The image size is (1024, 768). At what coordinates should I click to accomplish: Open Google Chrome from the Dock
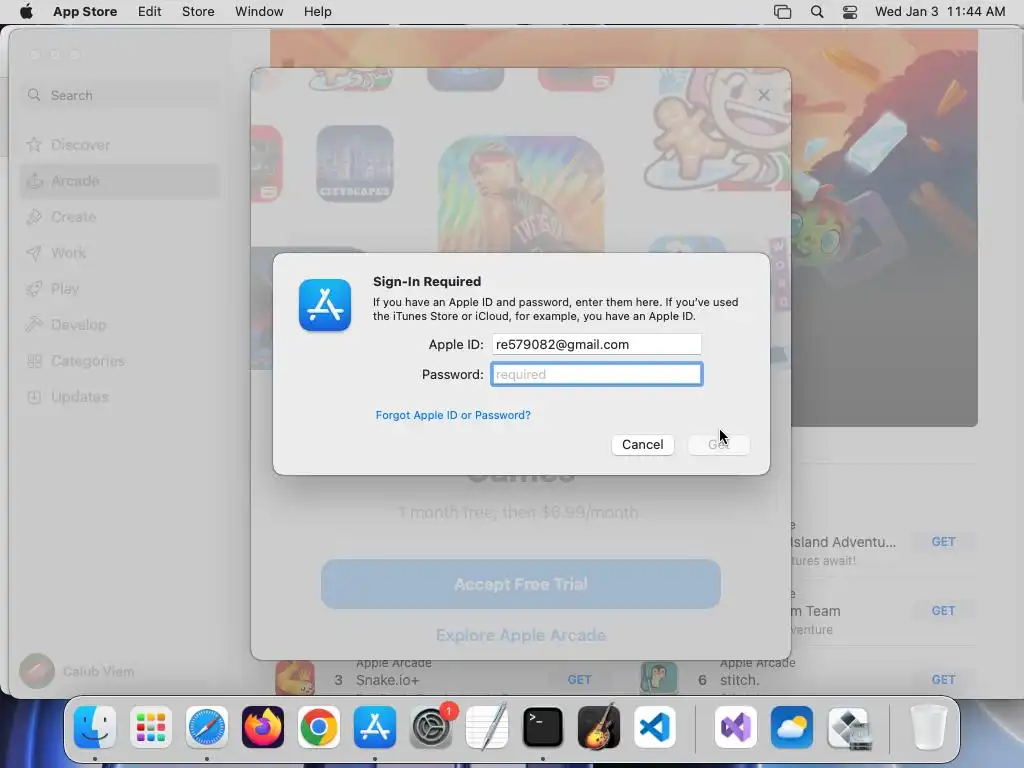(319, 727)
